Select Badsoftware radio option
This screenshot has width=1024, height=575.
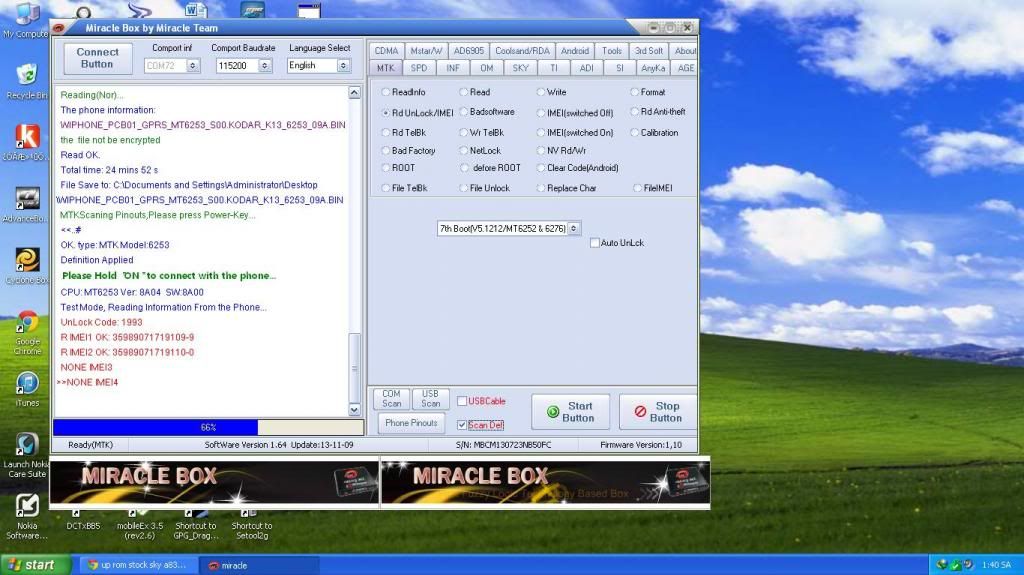pos(464,112)
